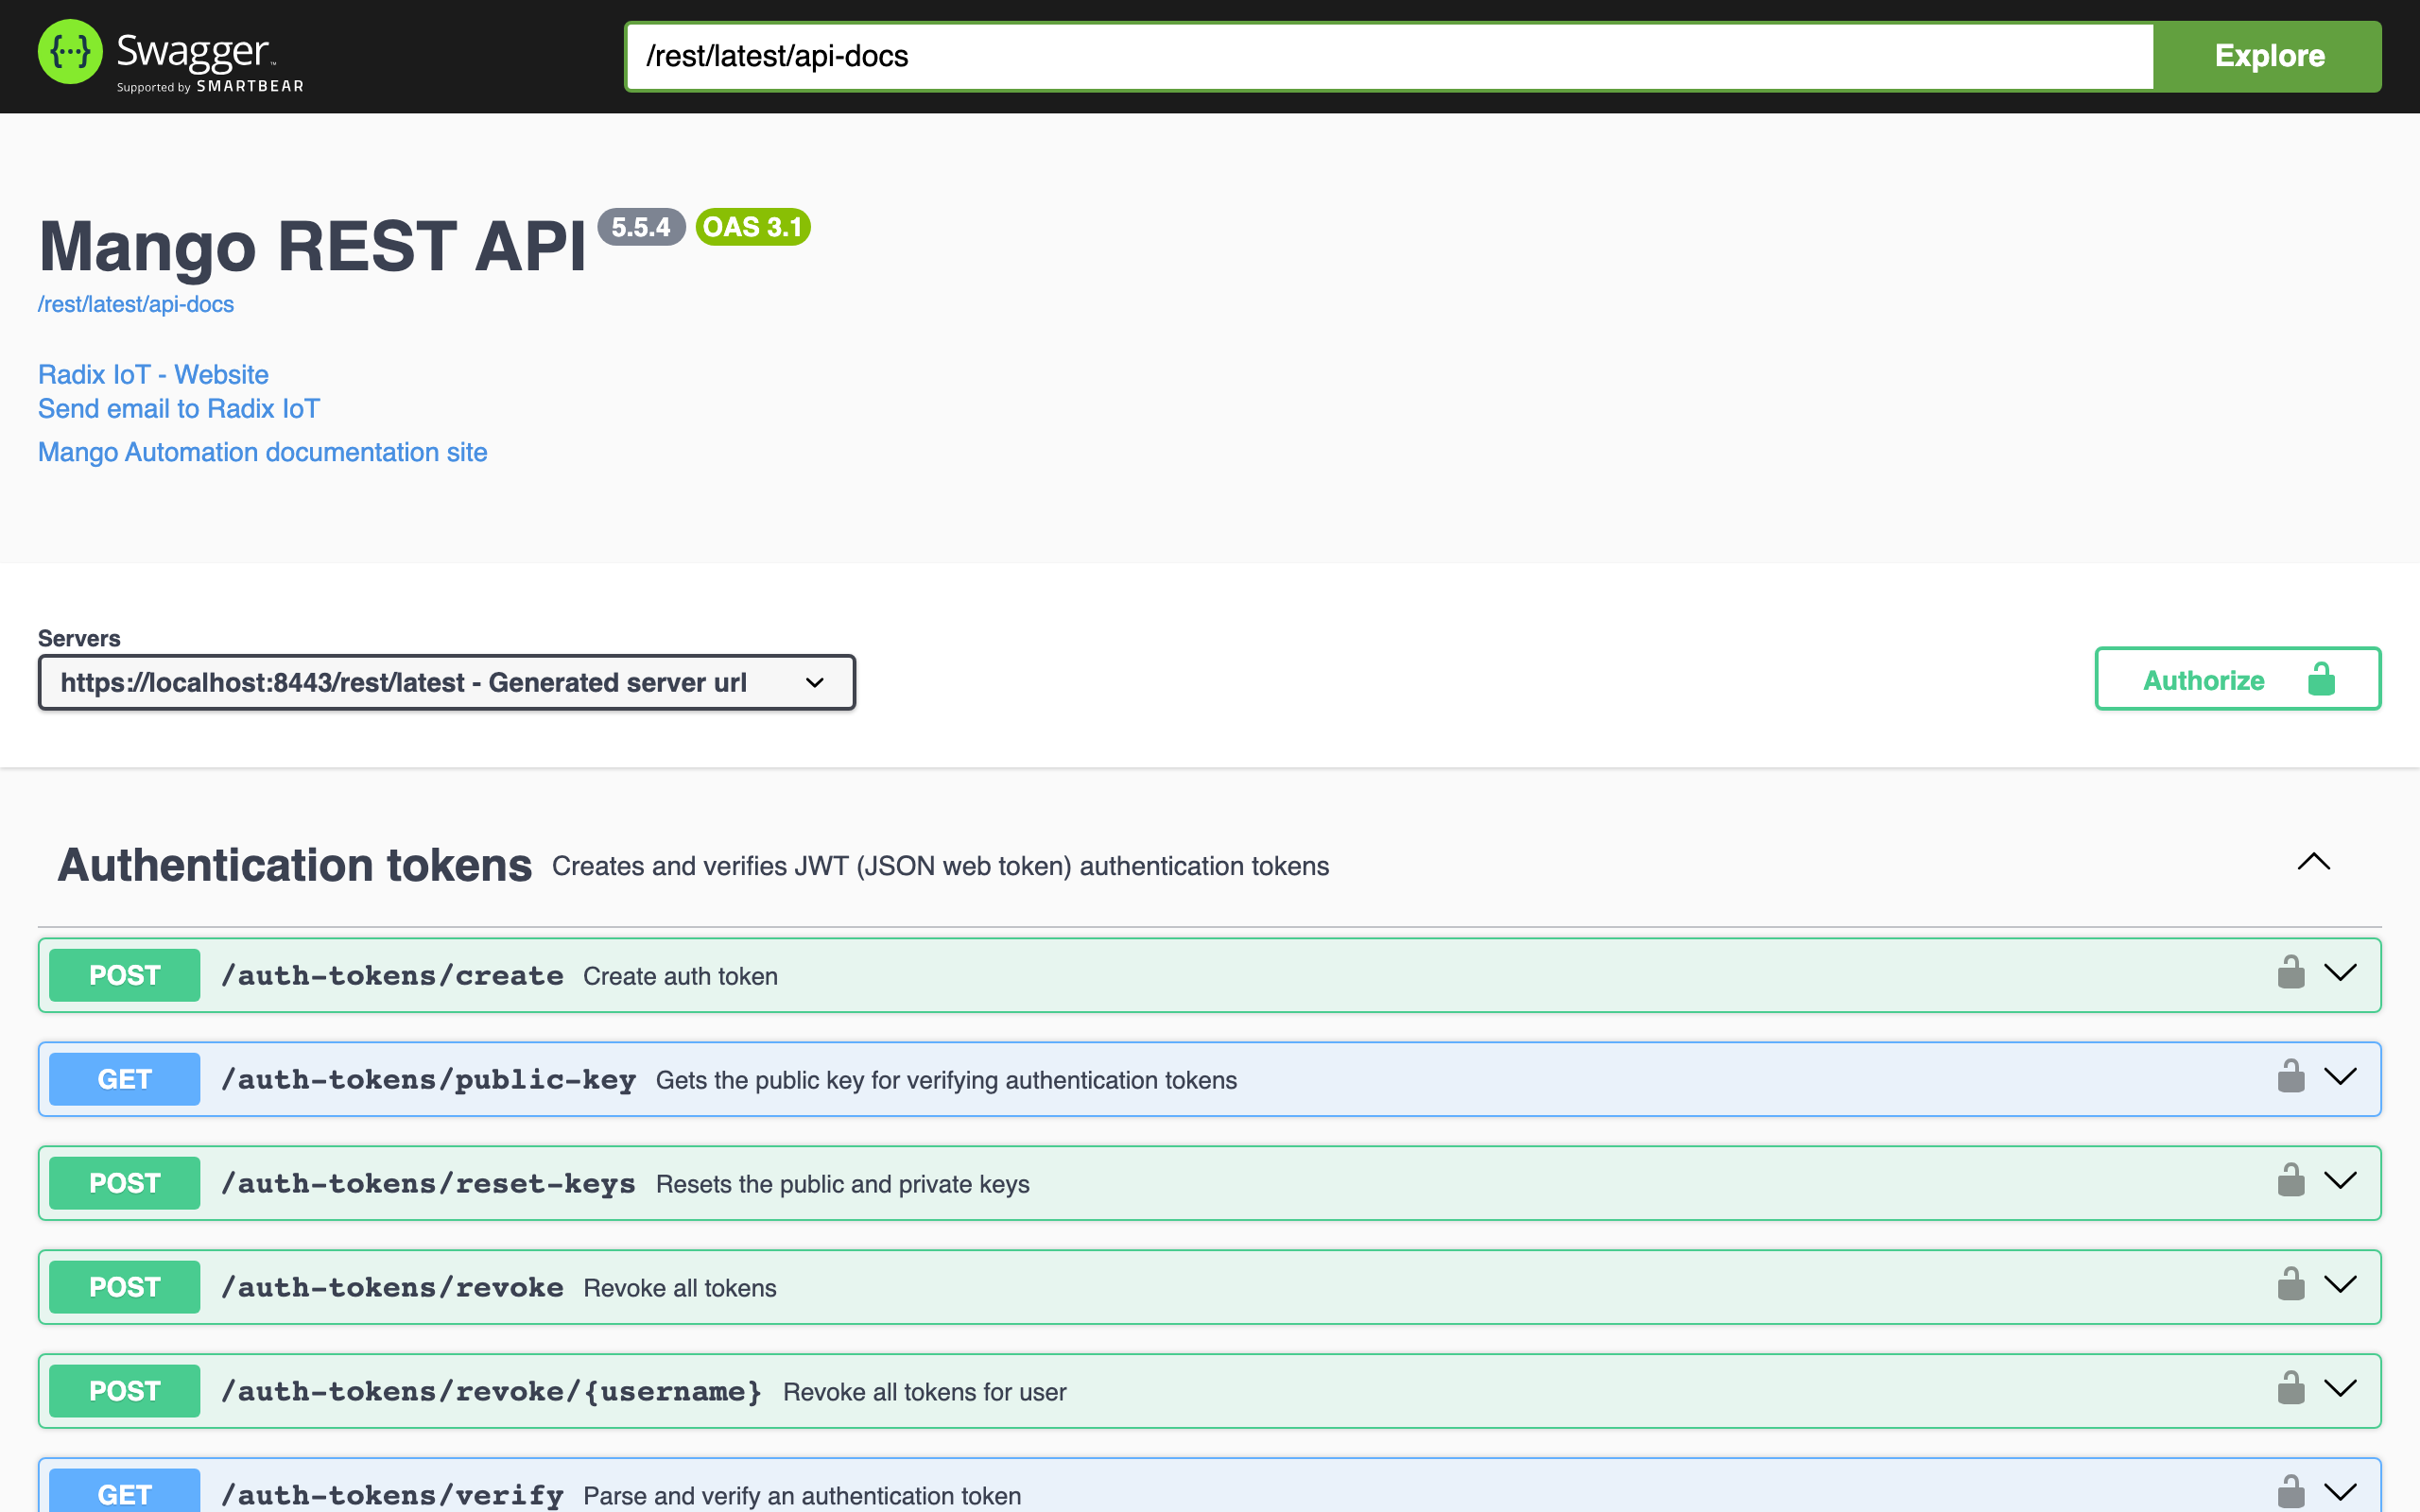This screenshot has width=2420, height=1512.
Task: Open the Servers dropdown
Action: [446, 682]
